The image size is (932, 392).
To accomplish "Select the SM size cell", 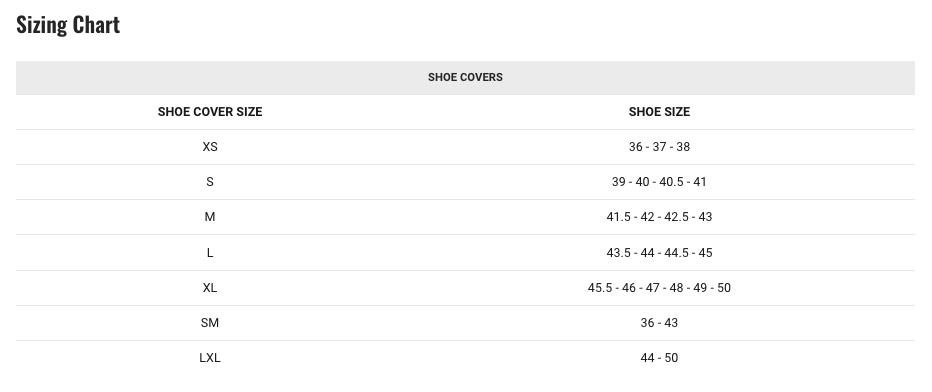I will 210,323.
